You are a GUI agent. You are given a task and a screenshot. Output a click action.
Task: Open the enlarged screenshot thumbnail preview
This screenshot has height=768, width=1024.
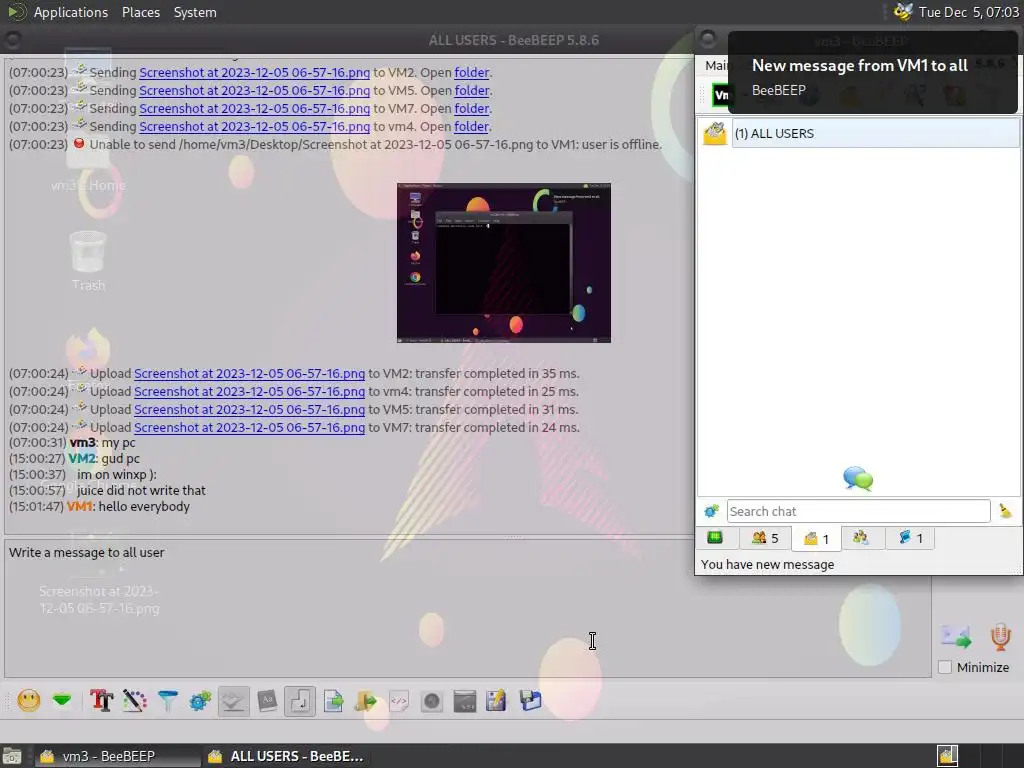[x=504, y=263]
